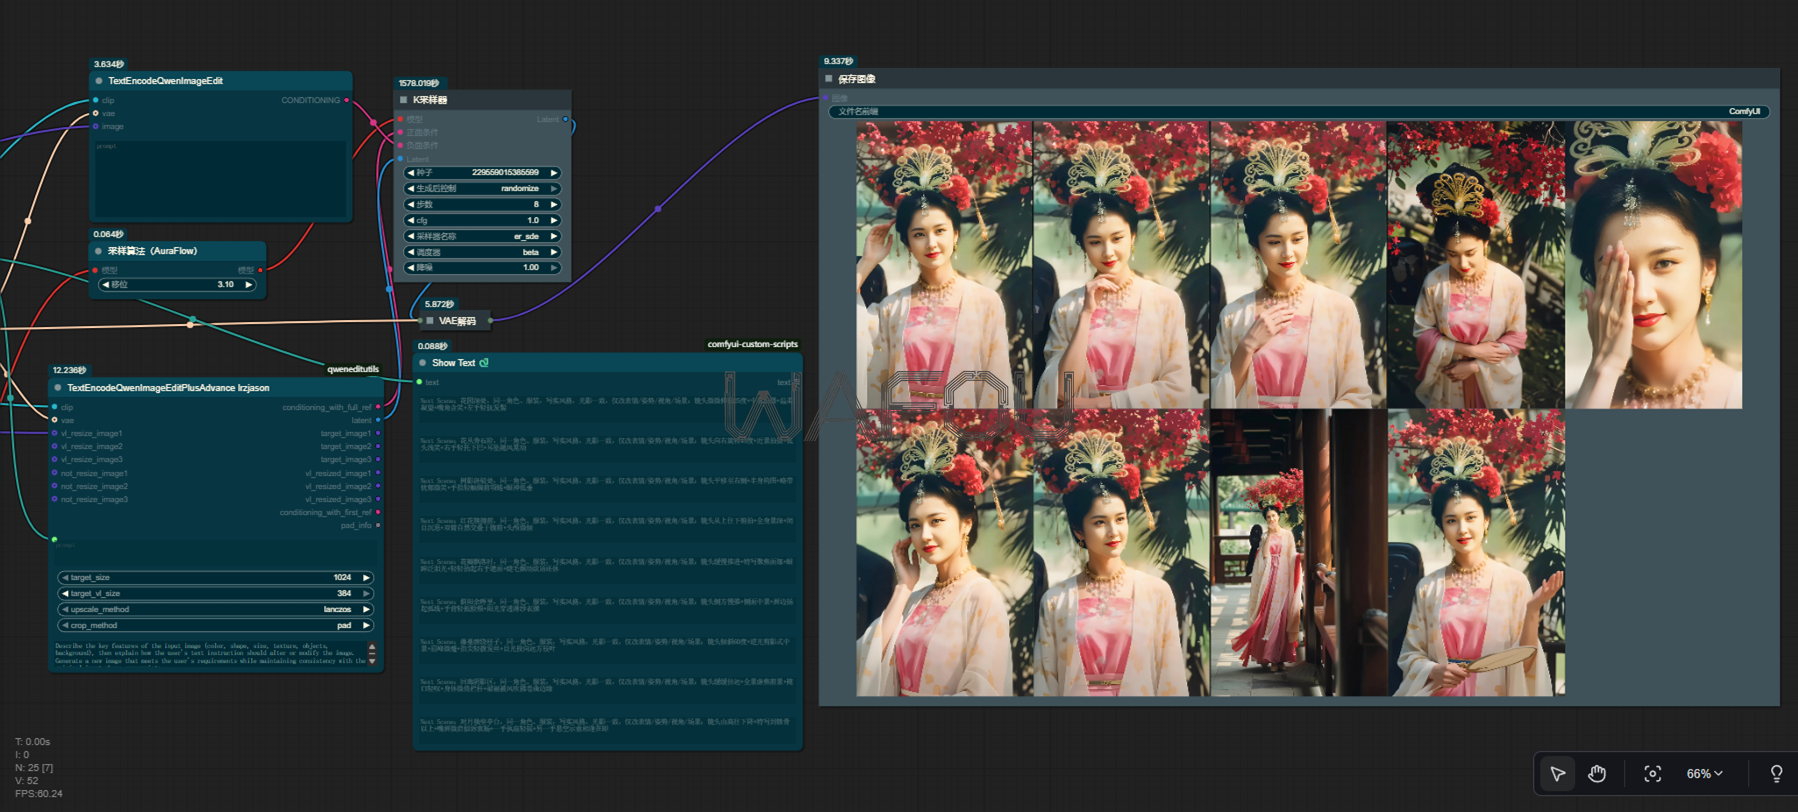Collapse the VAE解码 node square toggle
Viewport: 1798px width, 812px height.
(x=430, y=321)
